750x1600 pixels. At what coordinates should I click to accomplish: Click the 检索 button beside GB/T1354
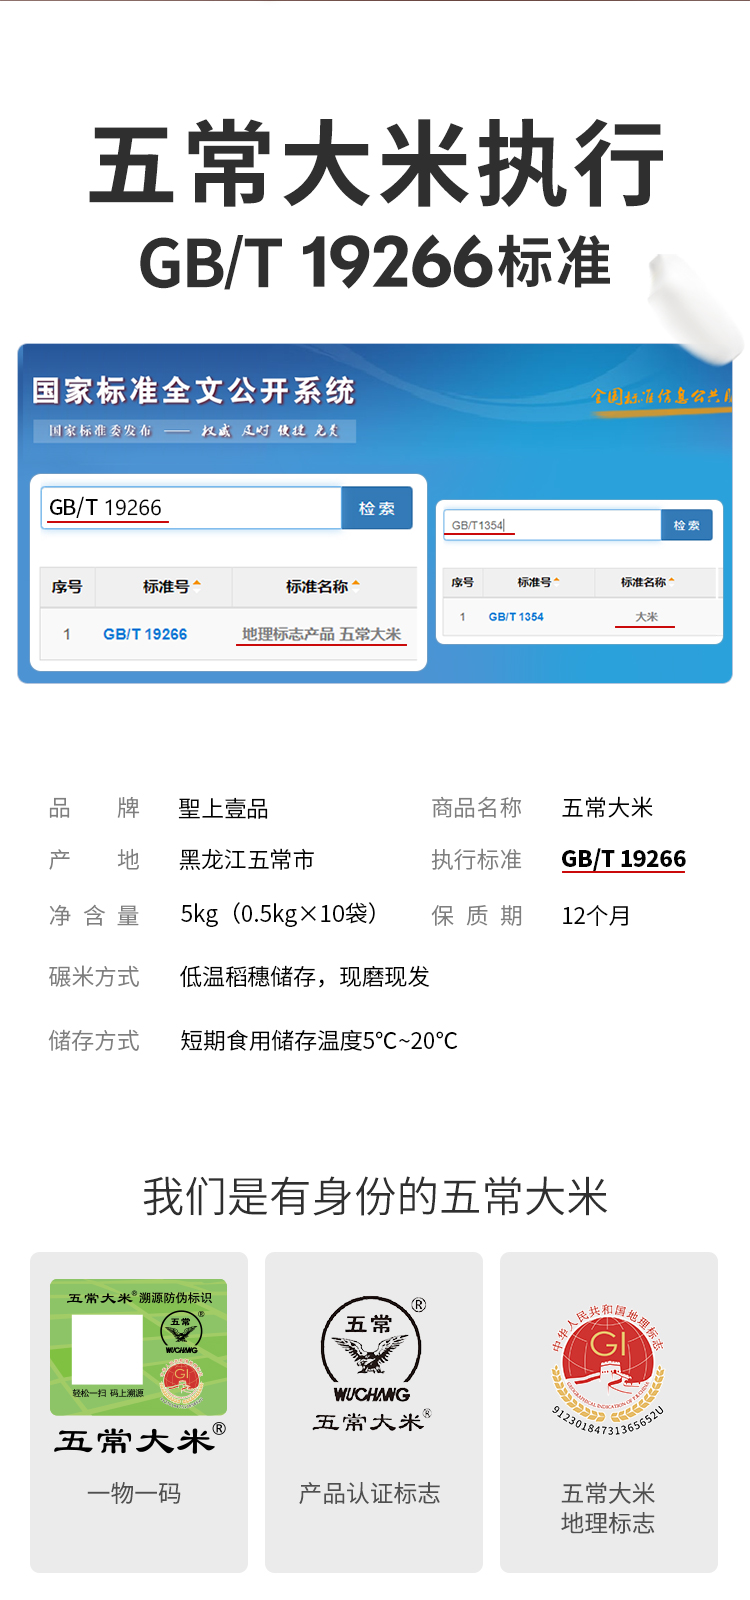click(x=687, y=525)
